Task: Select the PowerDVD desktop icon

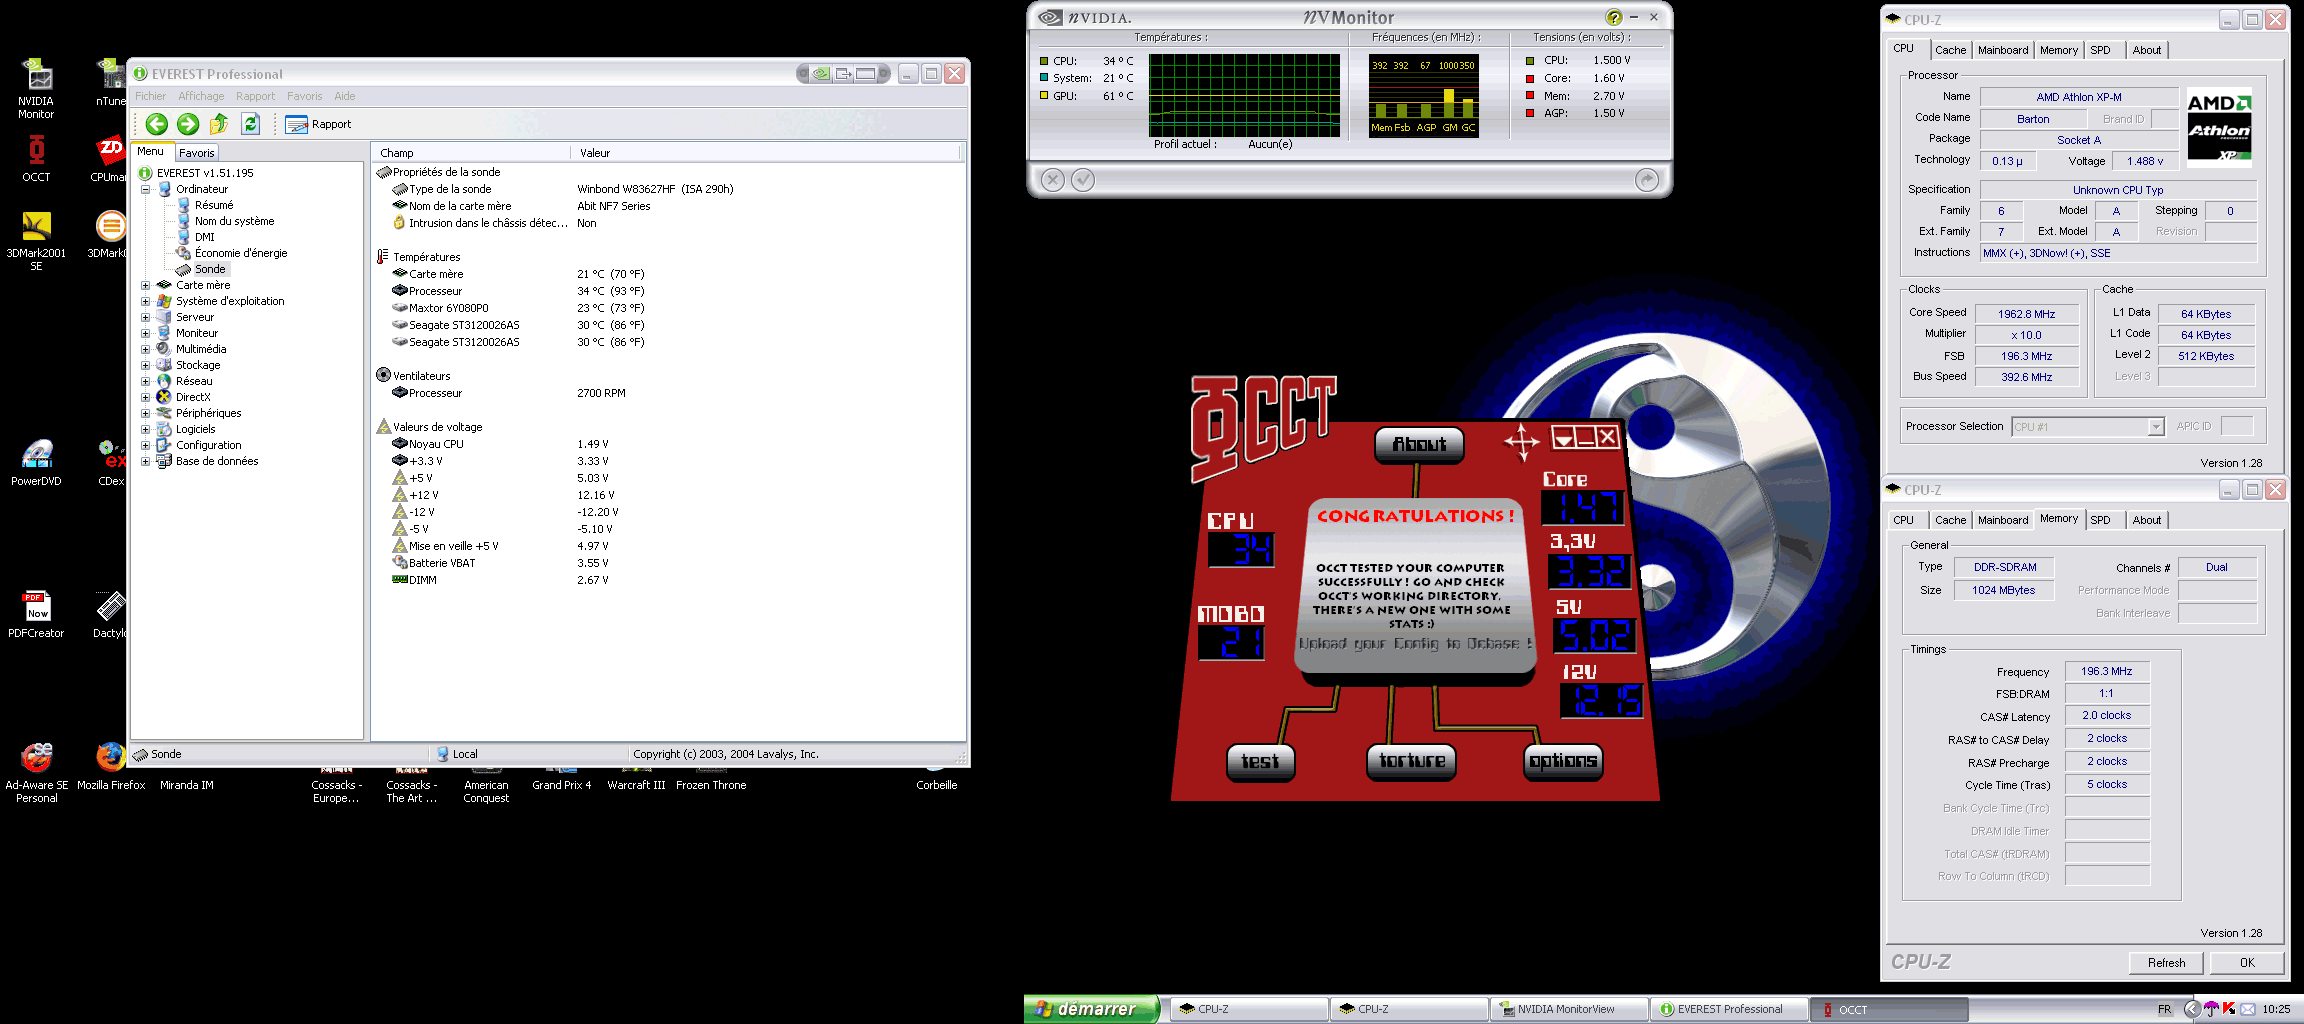Action: tap(36, 463)
